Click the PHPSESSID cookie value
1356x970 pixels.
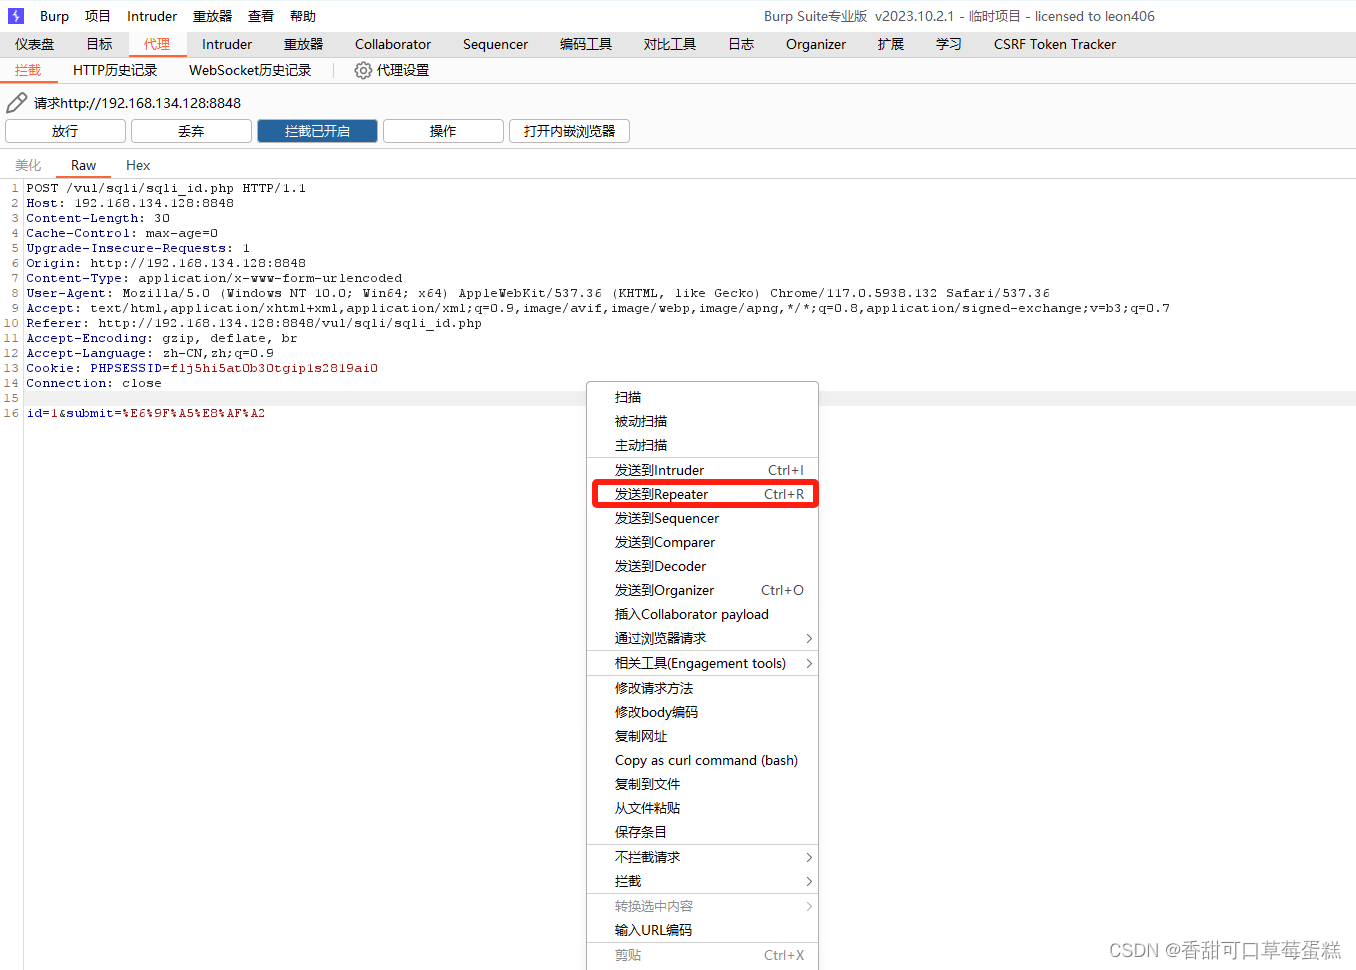pyautogui.click(x=274, y=368)
